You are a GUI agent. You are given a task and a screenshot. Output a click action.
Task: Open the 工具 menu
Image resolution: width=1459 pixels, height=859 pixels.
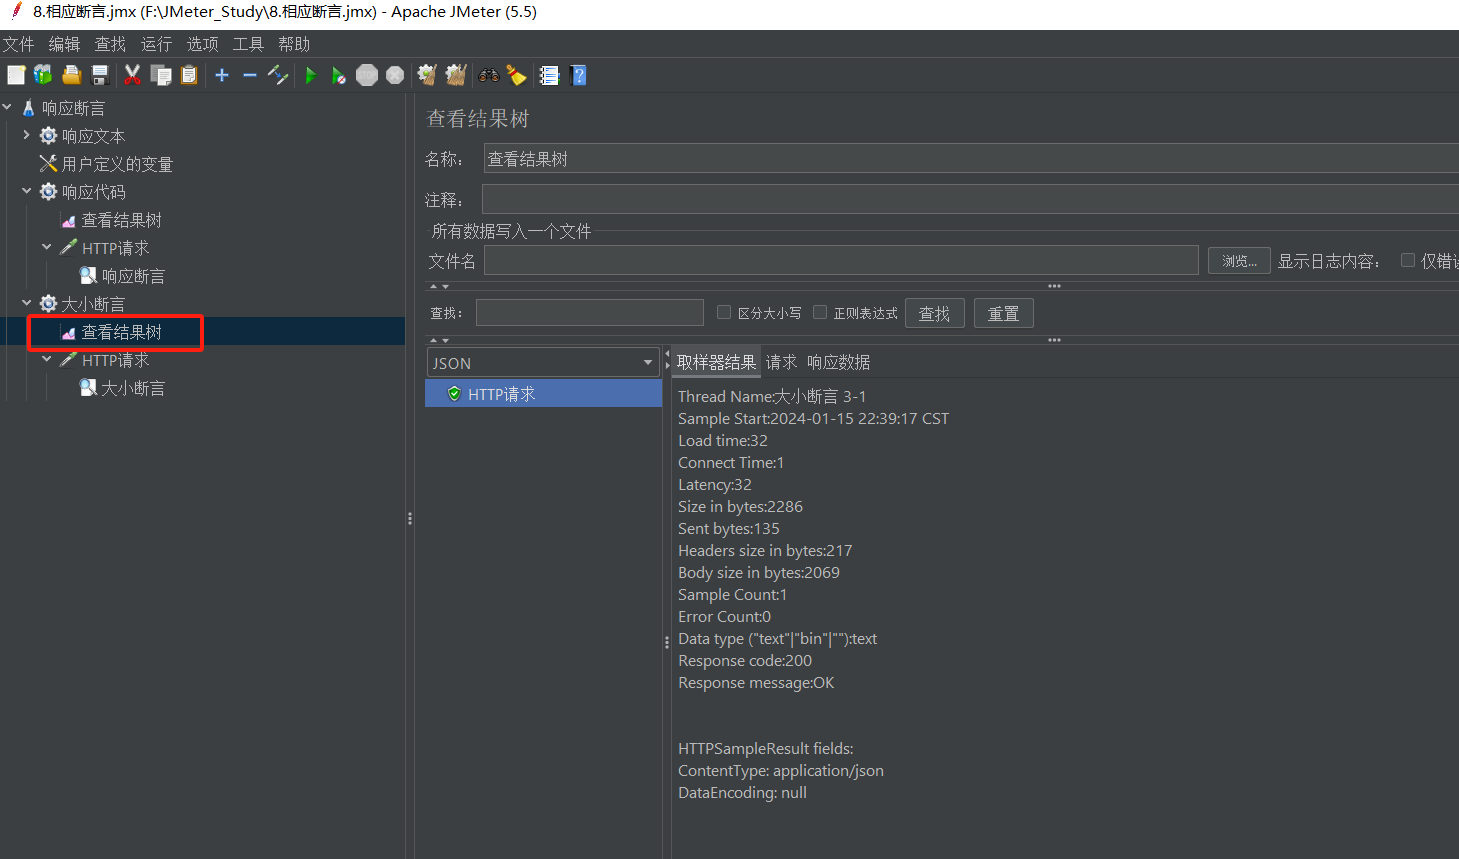point(248,44)
